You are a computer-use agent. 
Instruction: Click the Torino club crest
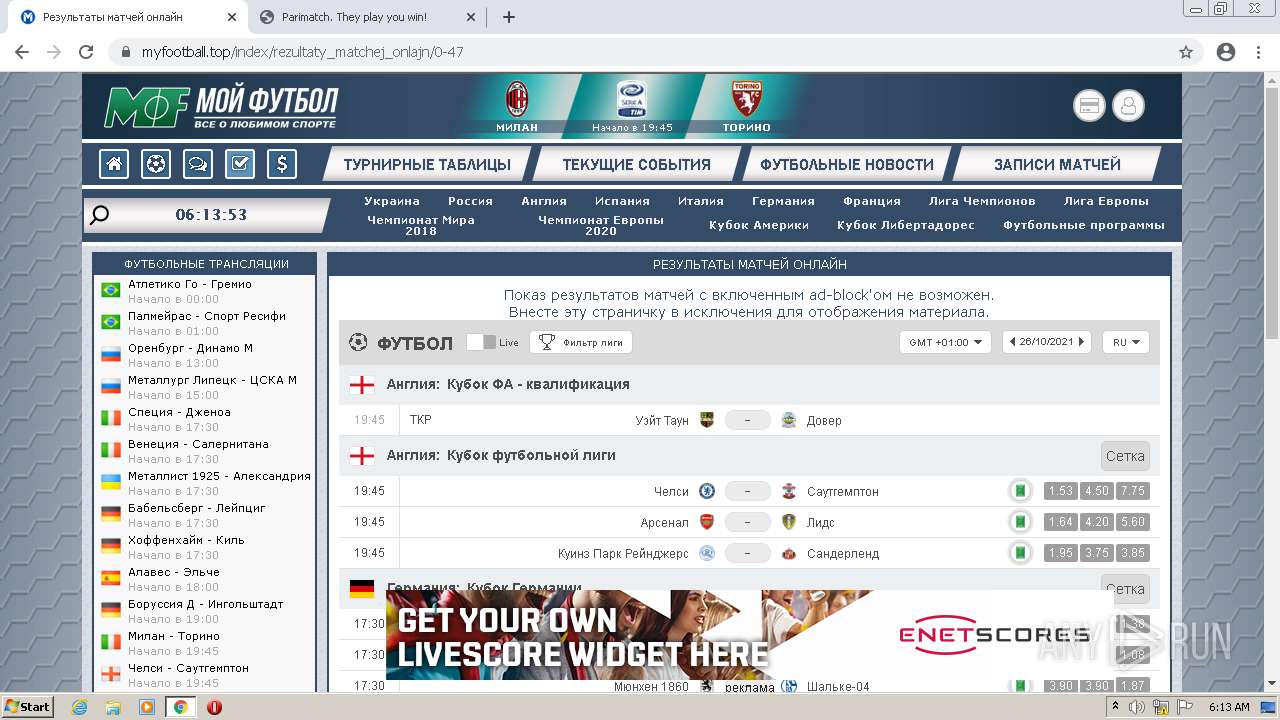click(x=747, y=99)
